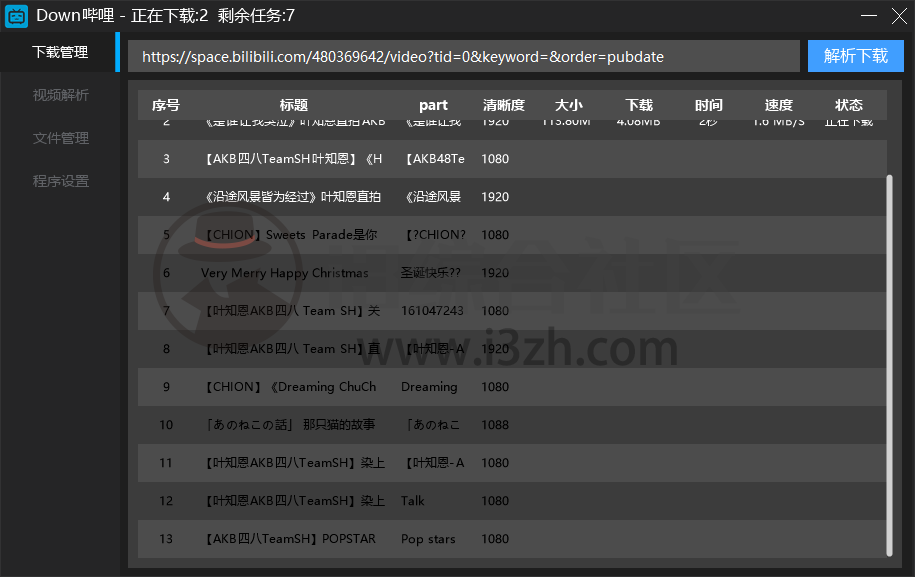
Task: Select row 12 title with Talk part
Action: [512, 501]
